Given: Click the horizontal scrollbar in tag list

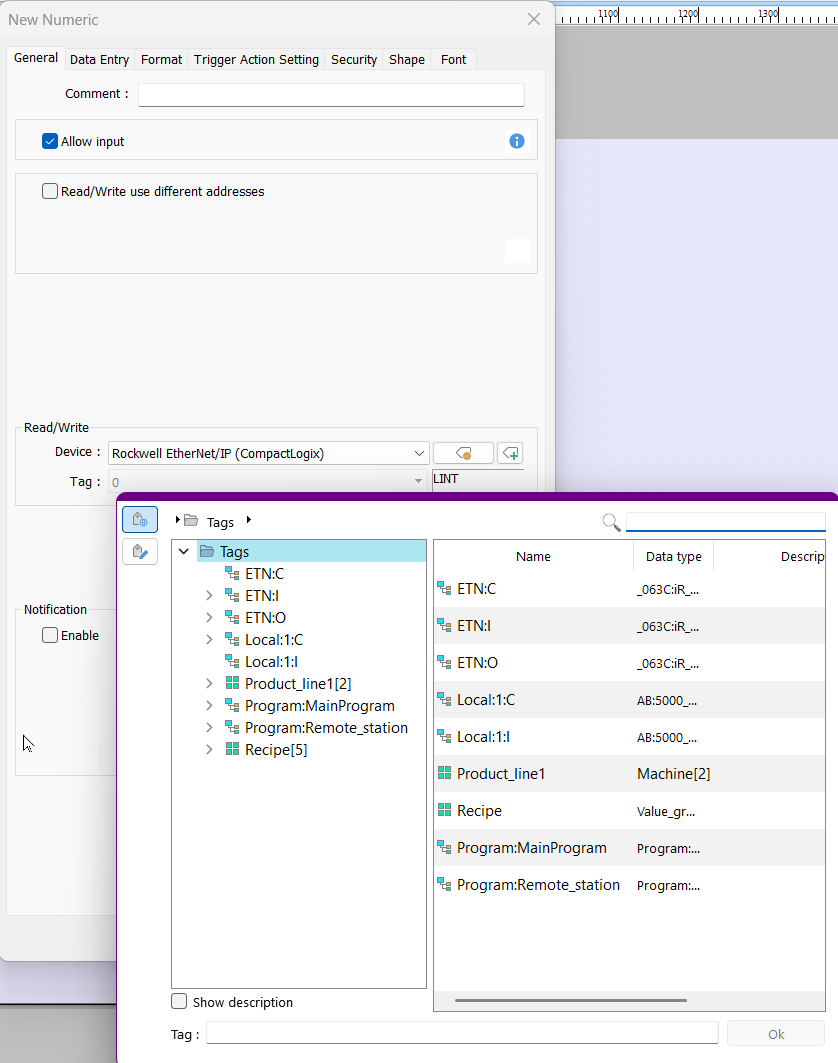Looking at the screenshot, I should [570, 1000].
